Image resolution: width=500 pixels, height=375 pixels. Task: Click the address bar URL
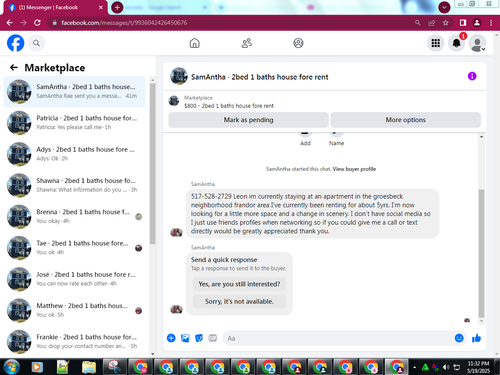click(x=124, y=23)
